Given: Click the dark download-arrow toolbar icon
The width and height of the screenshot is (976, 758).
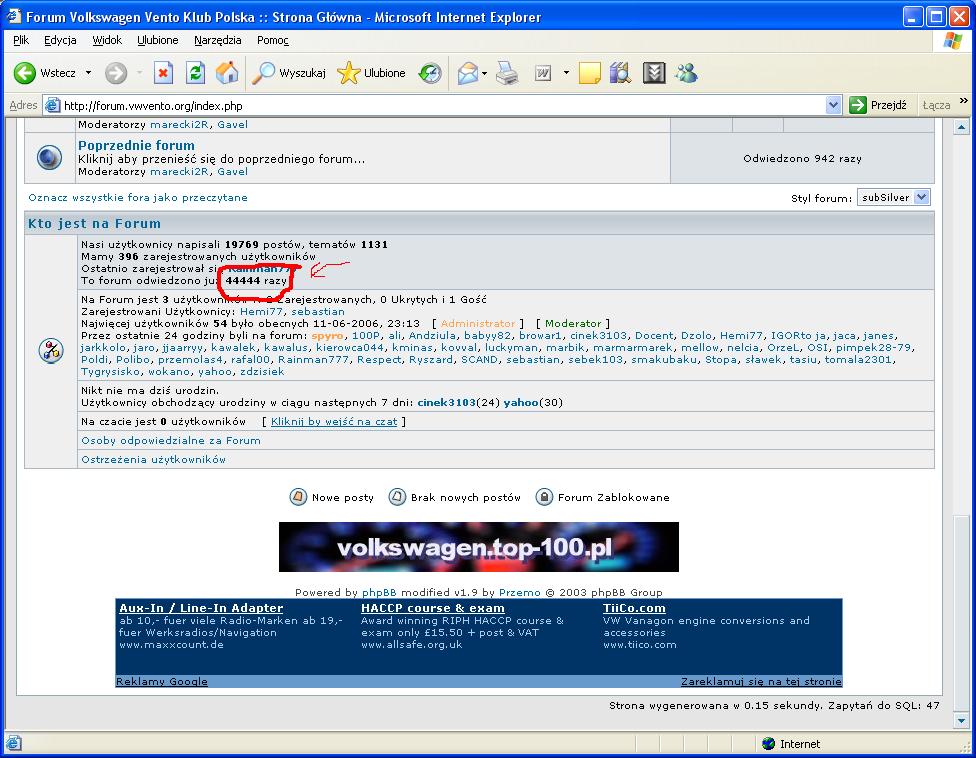Looking at the screenshot, I should (x=654, y=73).
